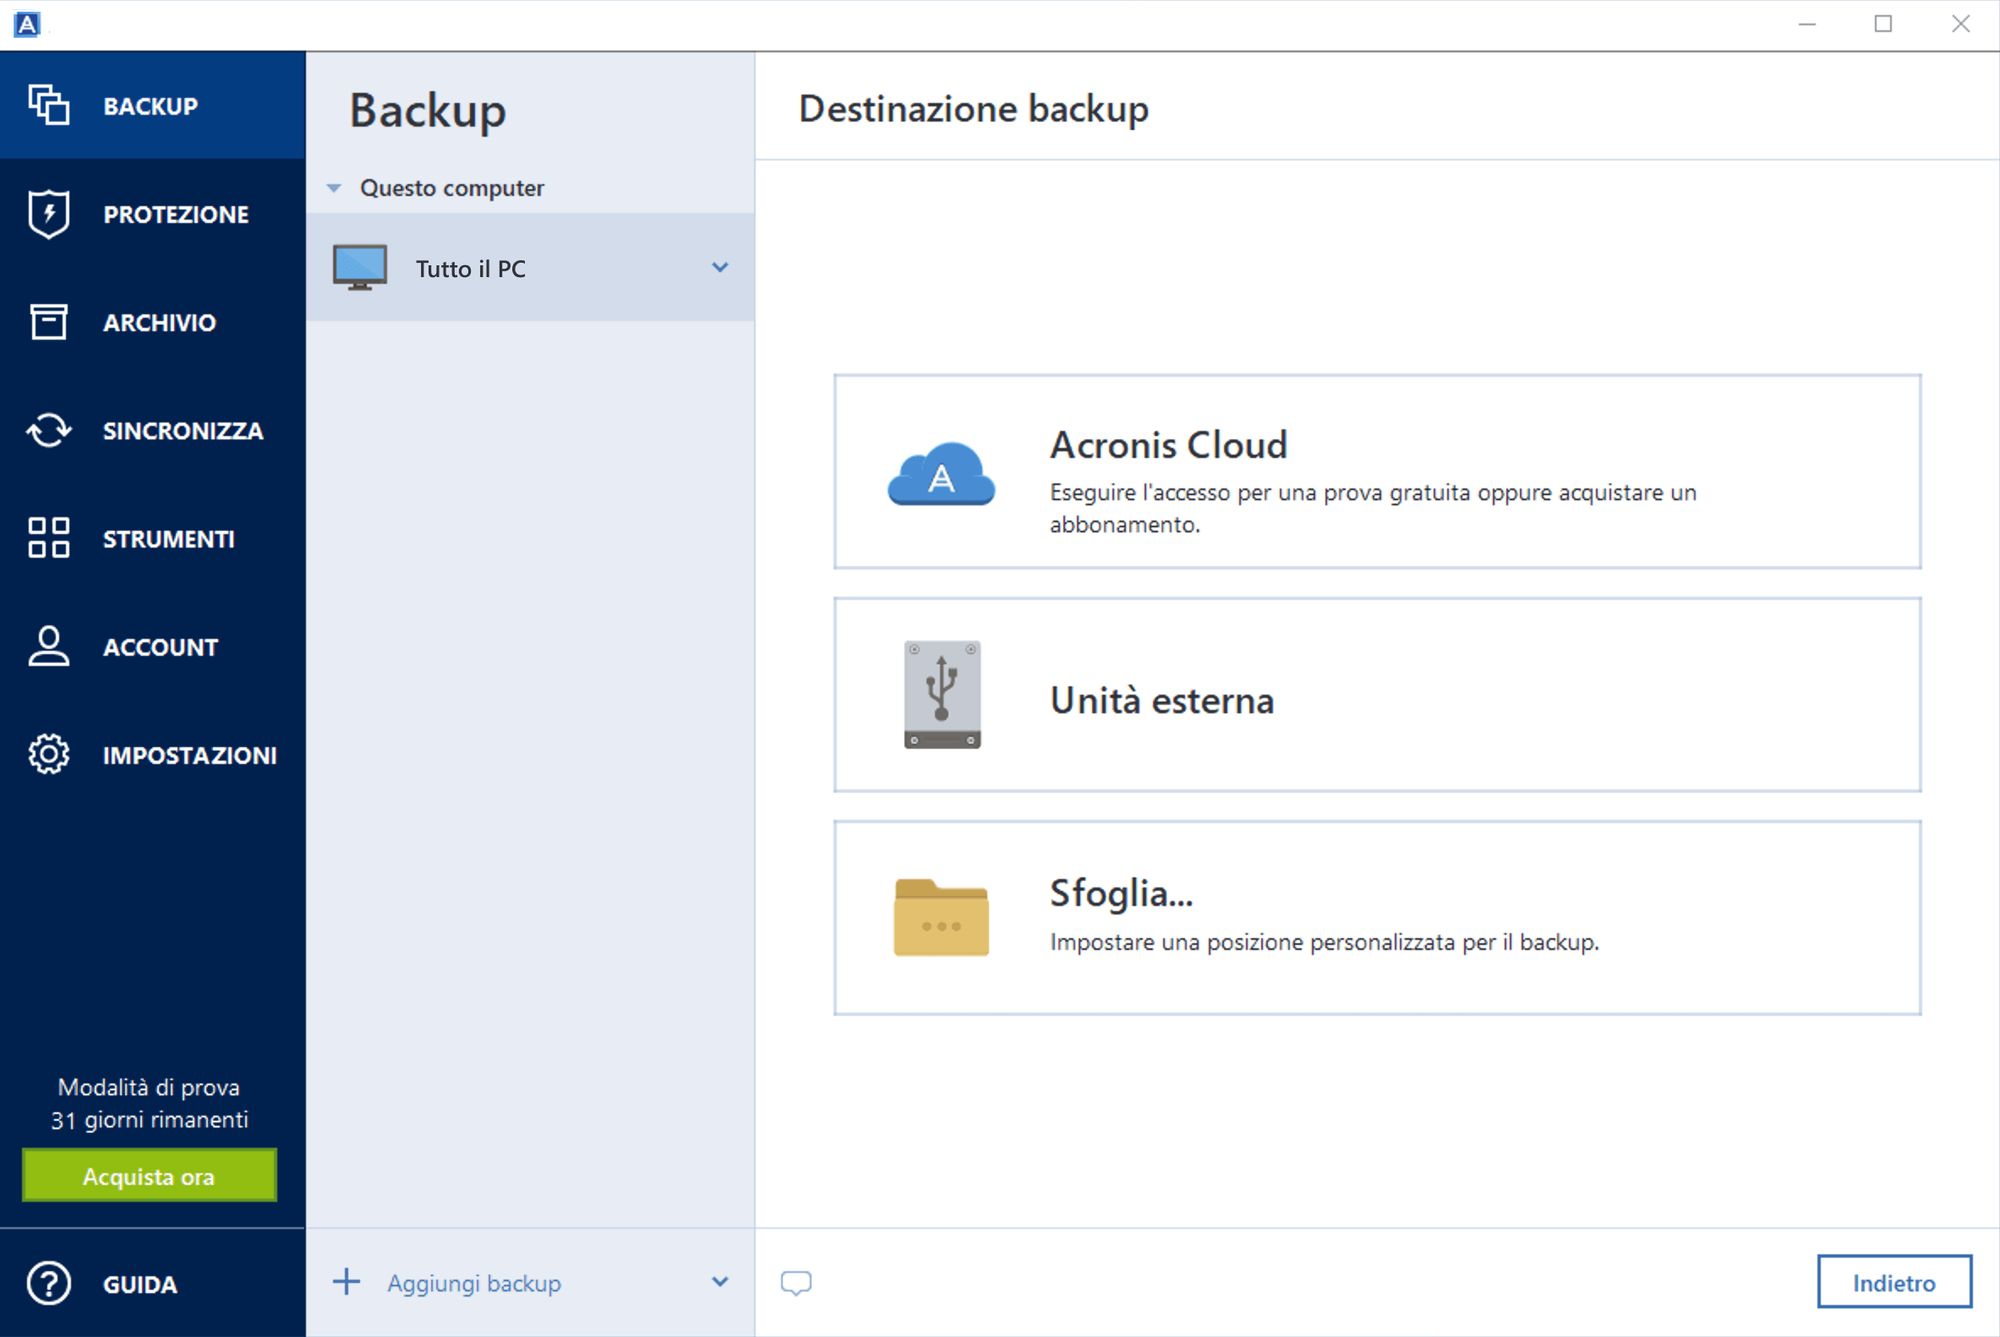Switch to the Backup sidebar tab
The width and height of the screenshot is (2000, 1337).
coord(152,105)
